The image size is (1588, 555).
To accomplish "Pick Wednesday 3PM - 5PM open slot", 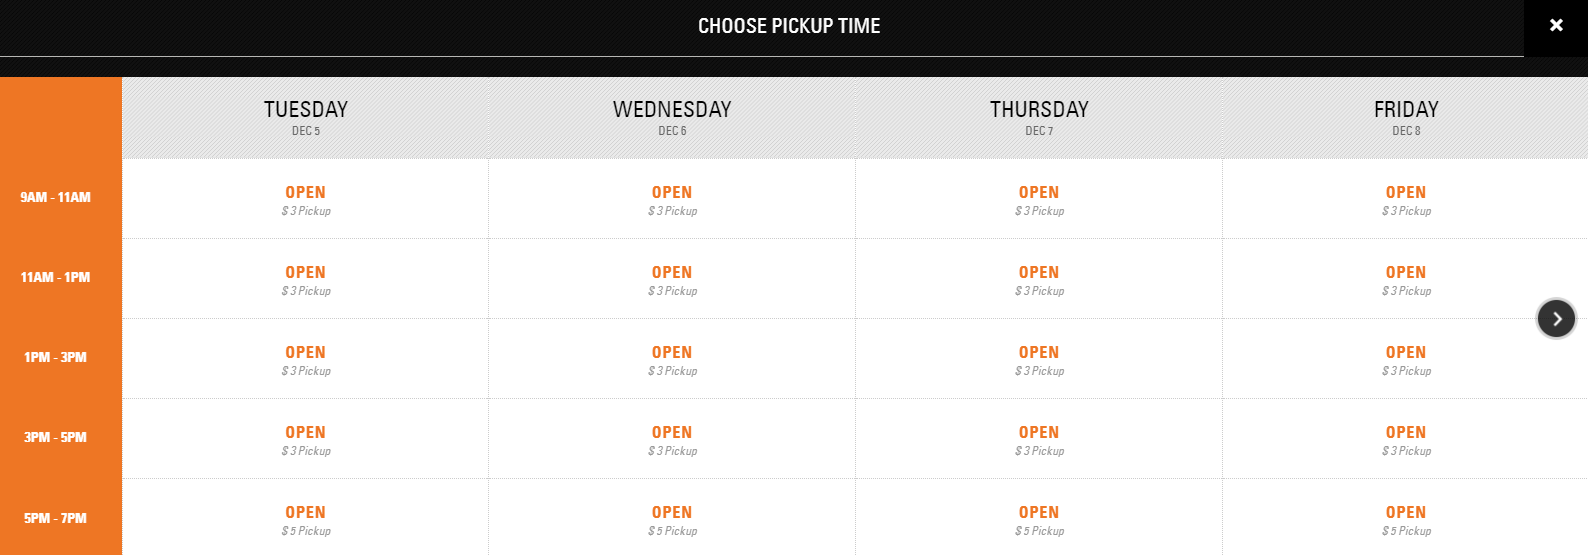I will (672, 439).
